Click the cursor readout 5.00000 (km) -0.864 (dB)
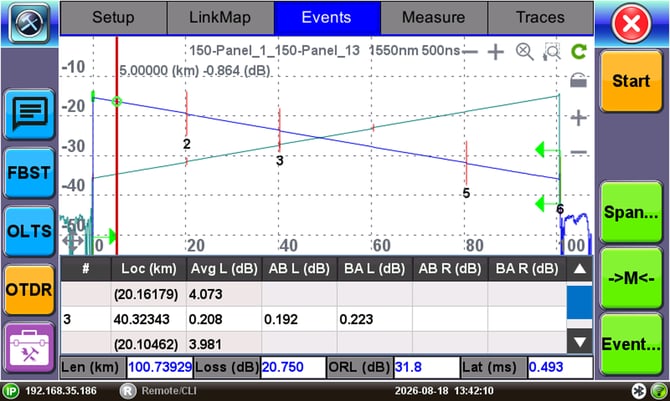The width and height of the screenshot is (670, 401). tap(194, 71)
